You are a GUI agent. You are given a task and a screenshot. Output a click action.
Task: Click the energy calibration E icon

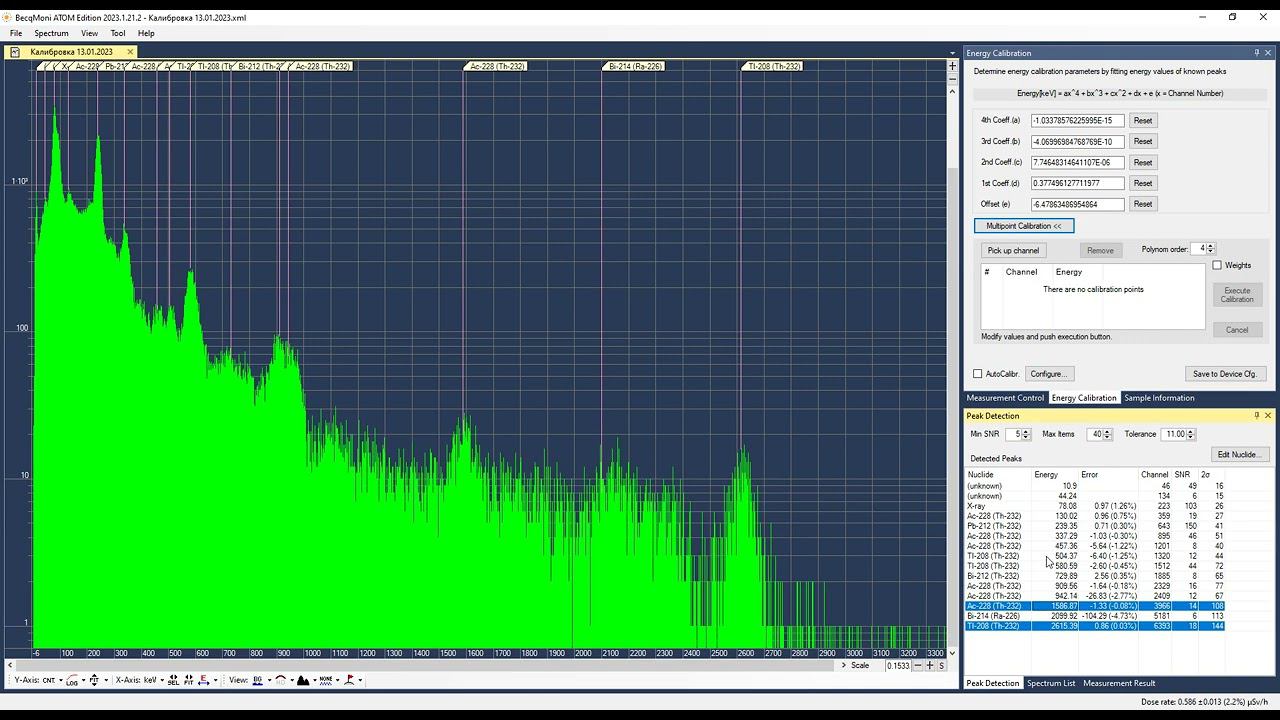click(x=203, y=680)
